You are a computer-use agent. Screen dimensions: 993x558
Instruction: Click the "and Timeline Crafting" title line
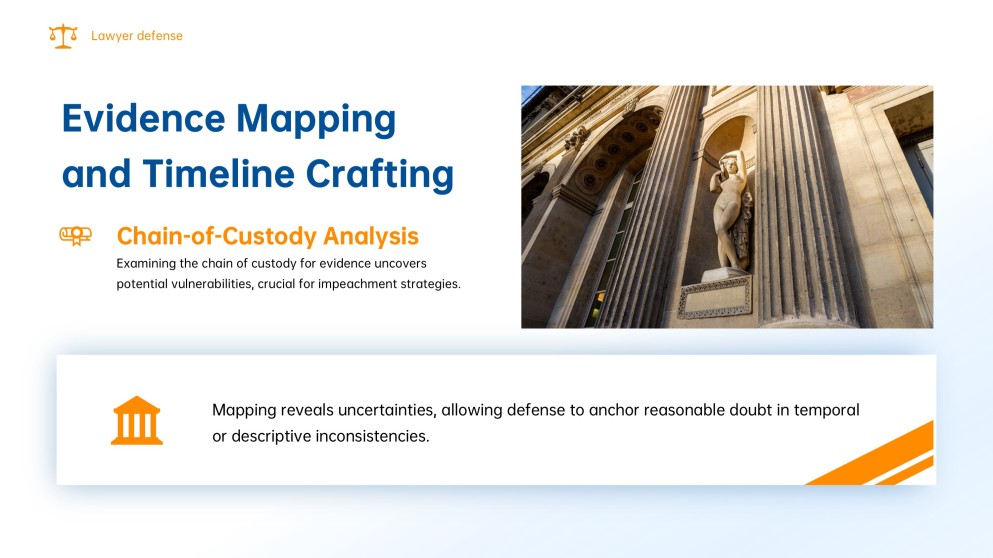coord(257,174)
